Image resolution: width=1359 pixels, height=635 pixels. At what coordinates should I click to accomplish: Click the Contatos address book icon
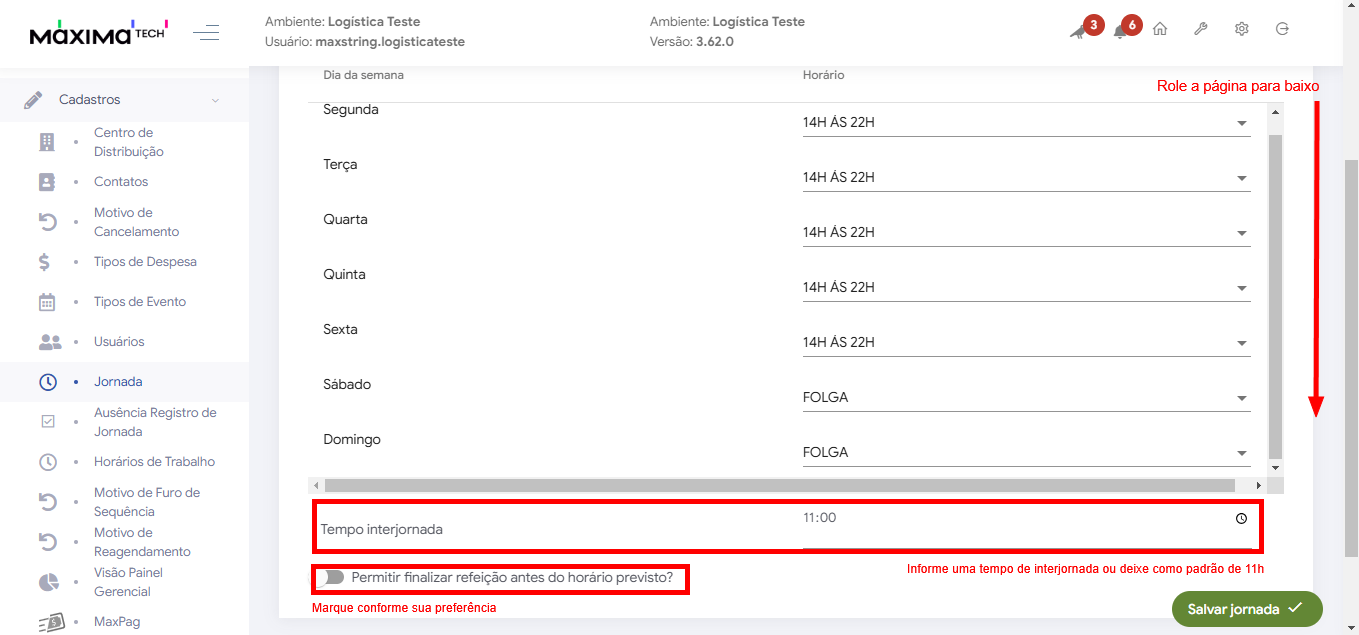(x=47, y=182)
